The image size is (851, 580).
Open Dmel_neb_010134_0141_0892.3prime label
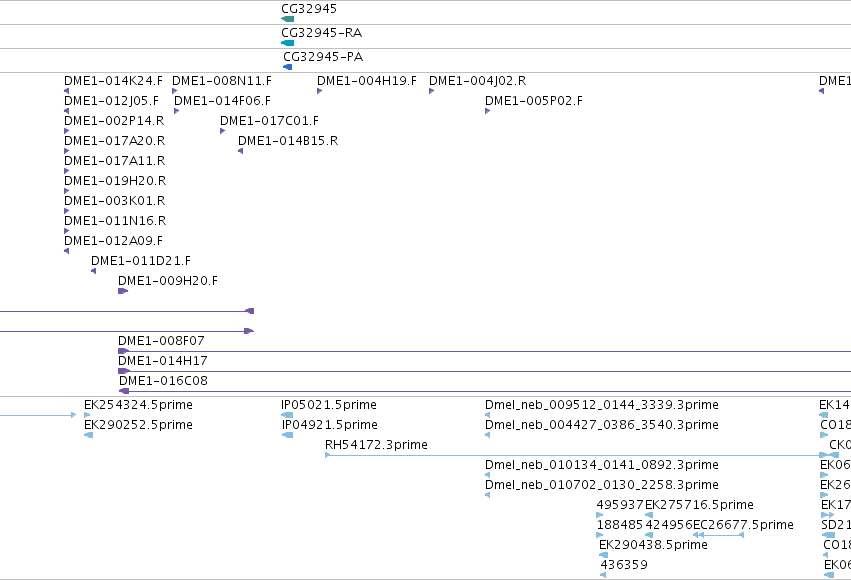click(602, 465)
